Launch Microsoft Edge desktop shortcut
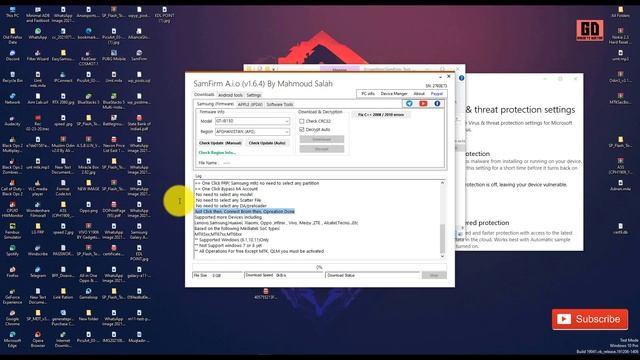Screen dimensions: 640x360 pos(12,339)
